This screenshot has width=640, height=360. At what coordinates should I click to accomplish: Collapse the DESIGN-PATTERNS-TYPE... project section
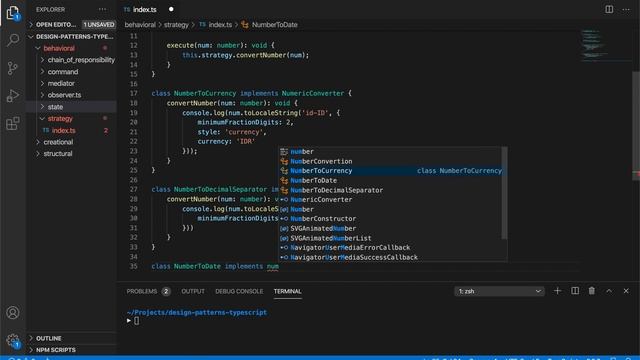[x=71, y=36]
